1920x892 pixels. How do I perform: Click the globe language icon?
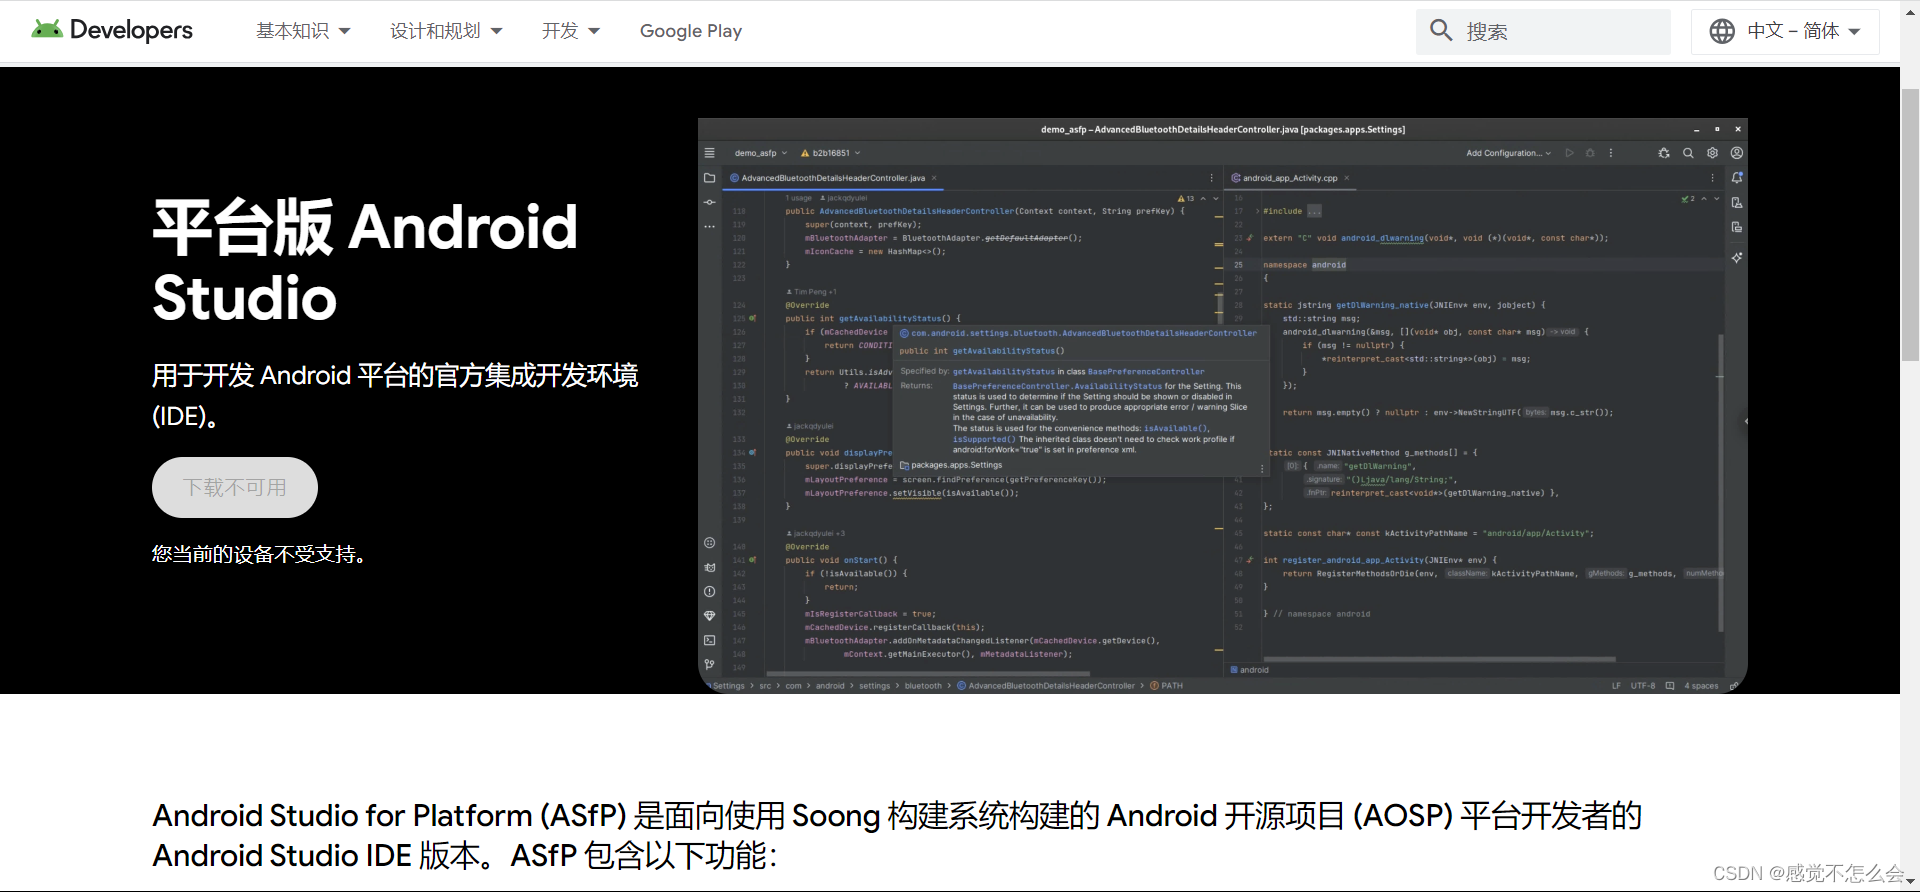click(1722, 31)
